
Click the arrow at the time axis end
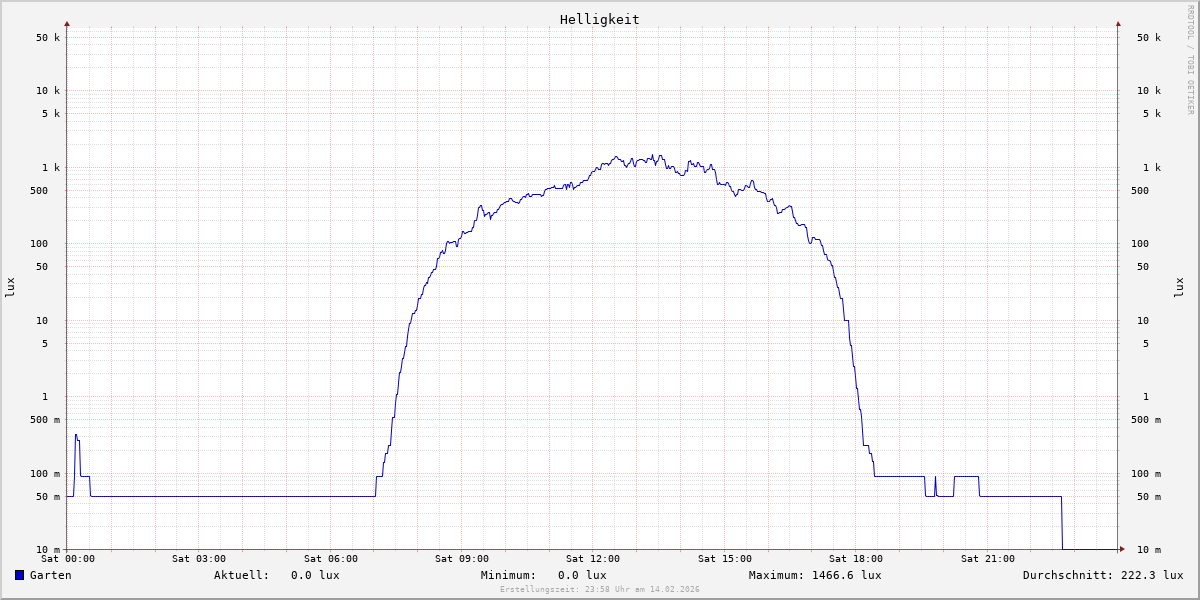[x=1122, y=549]
